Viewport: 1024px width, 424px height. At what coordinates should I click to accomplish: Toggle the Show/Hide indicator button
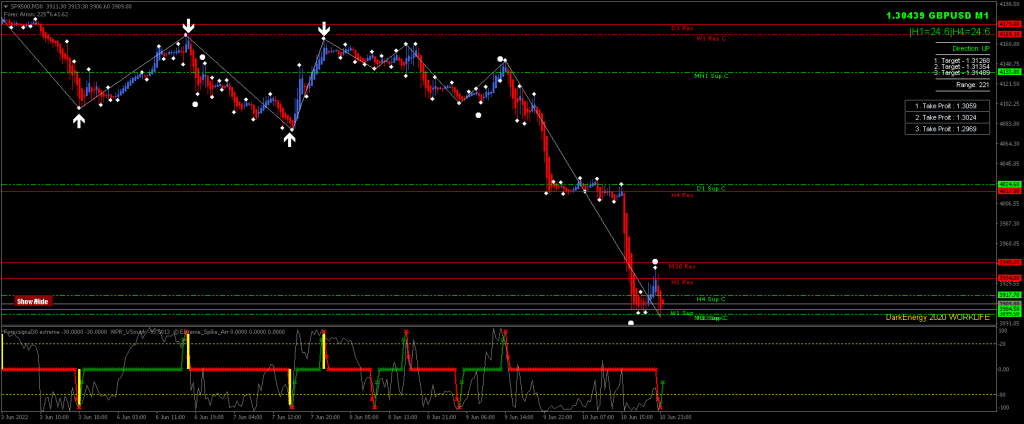pyautogui.click(x=33, y=301)
